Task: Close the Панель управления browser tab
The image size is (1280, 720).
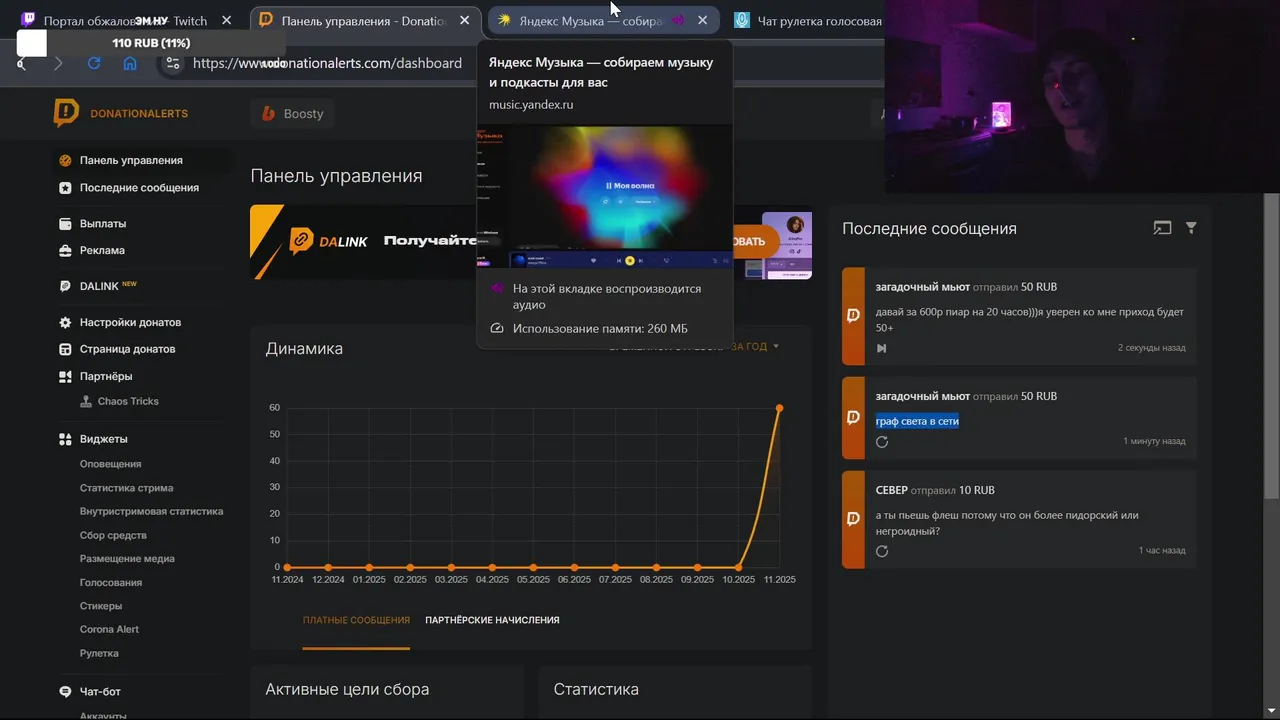Action: pyautogui.click(x=464, y=20)
